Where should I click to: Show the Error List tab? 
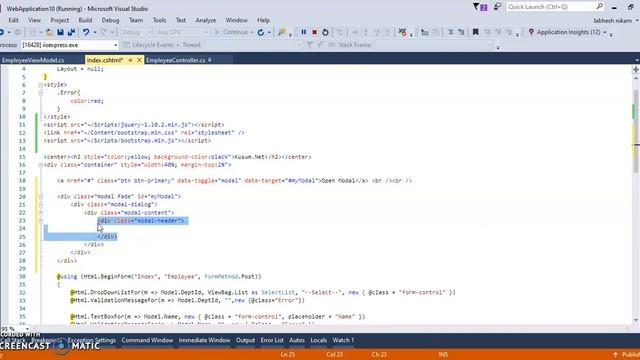pos(272,340)
